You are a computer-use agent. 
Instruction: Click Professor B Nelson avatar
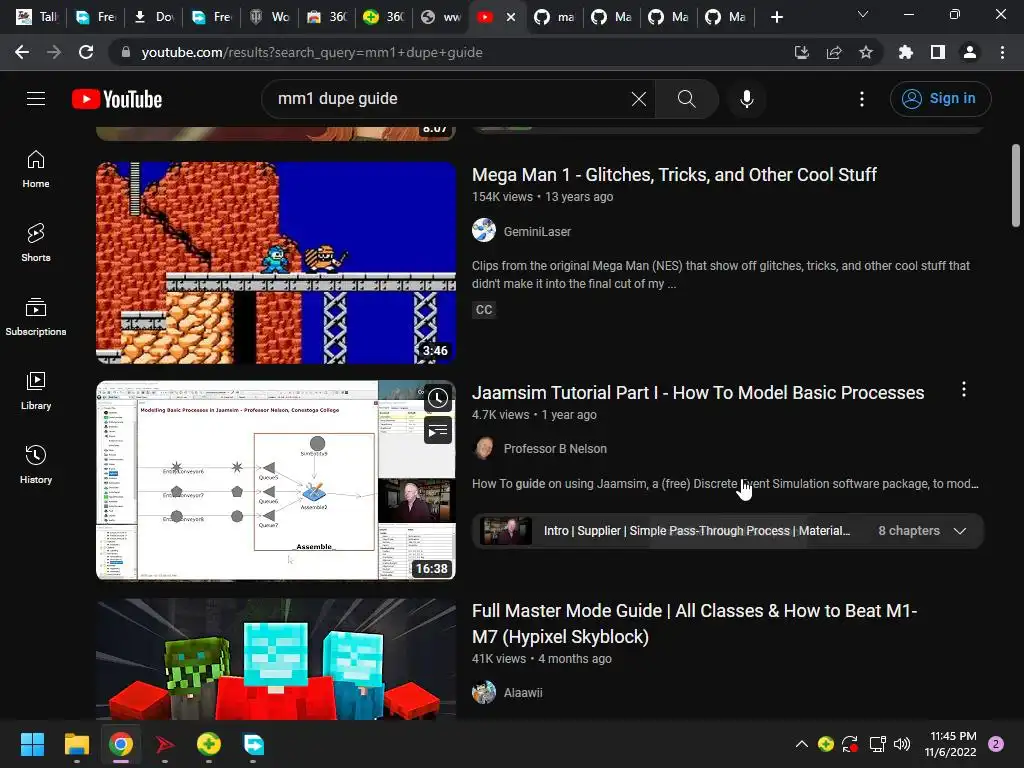pyautogui.click(x=484, y=449)
